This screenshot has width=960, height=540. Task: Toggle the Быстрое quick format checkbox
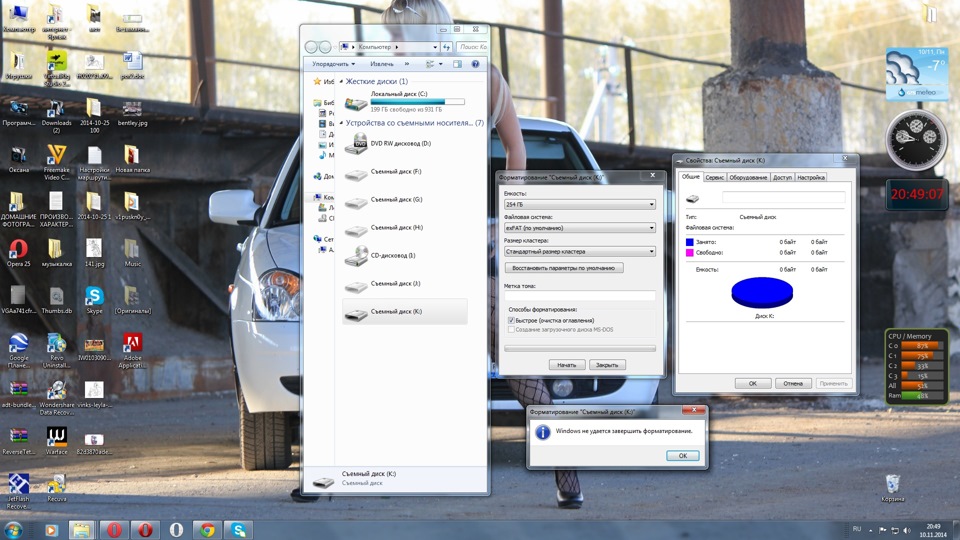click(x=511, y=320)
